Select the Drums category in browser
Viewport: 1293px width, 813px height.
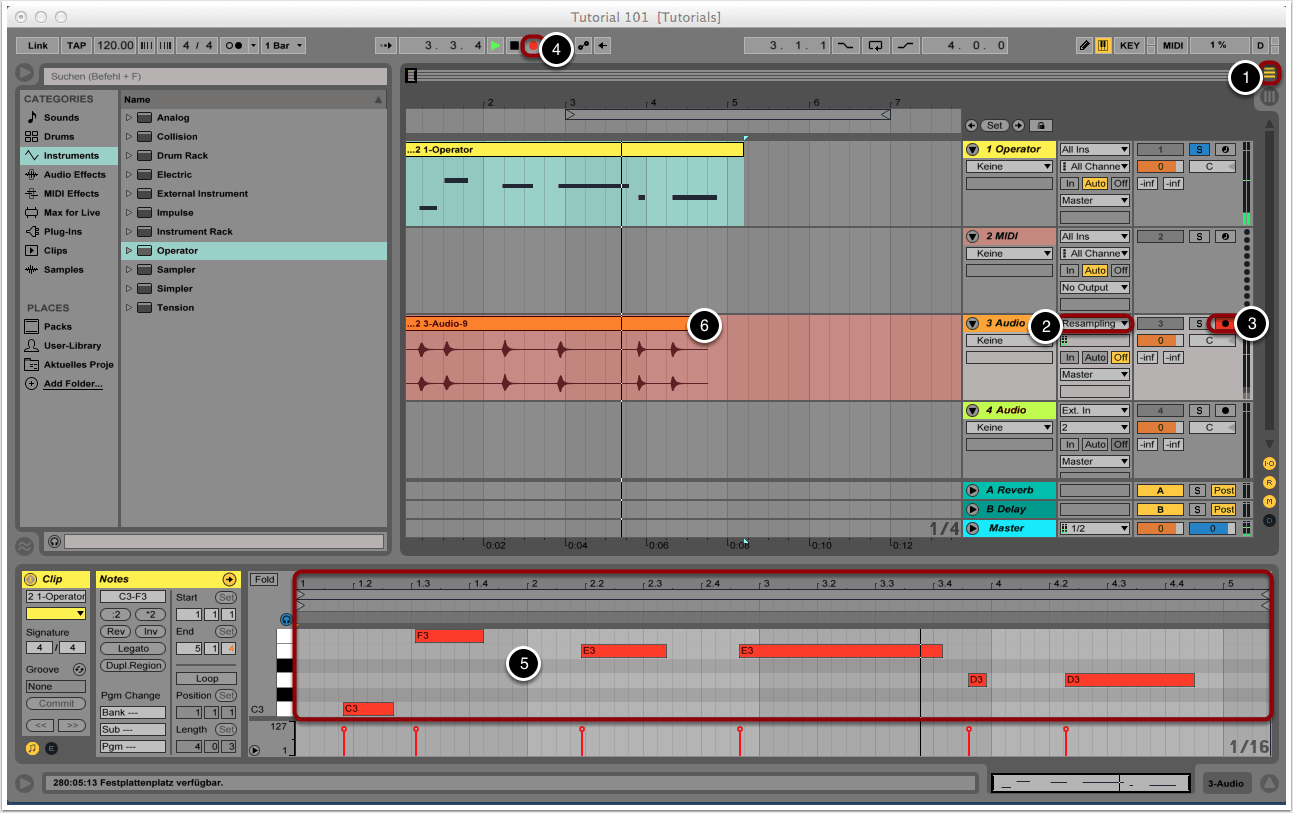click(59, 137)
